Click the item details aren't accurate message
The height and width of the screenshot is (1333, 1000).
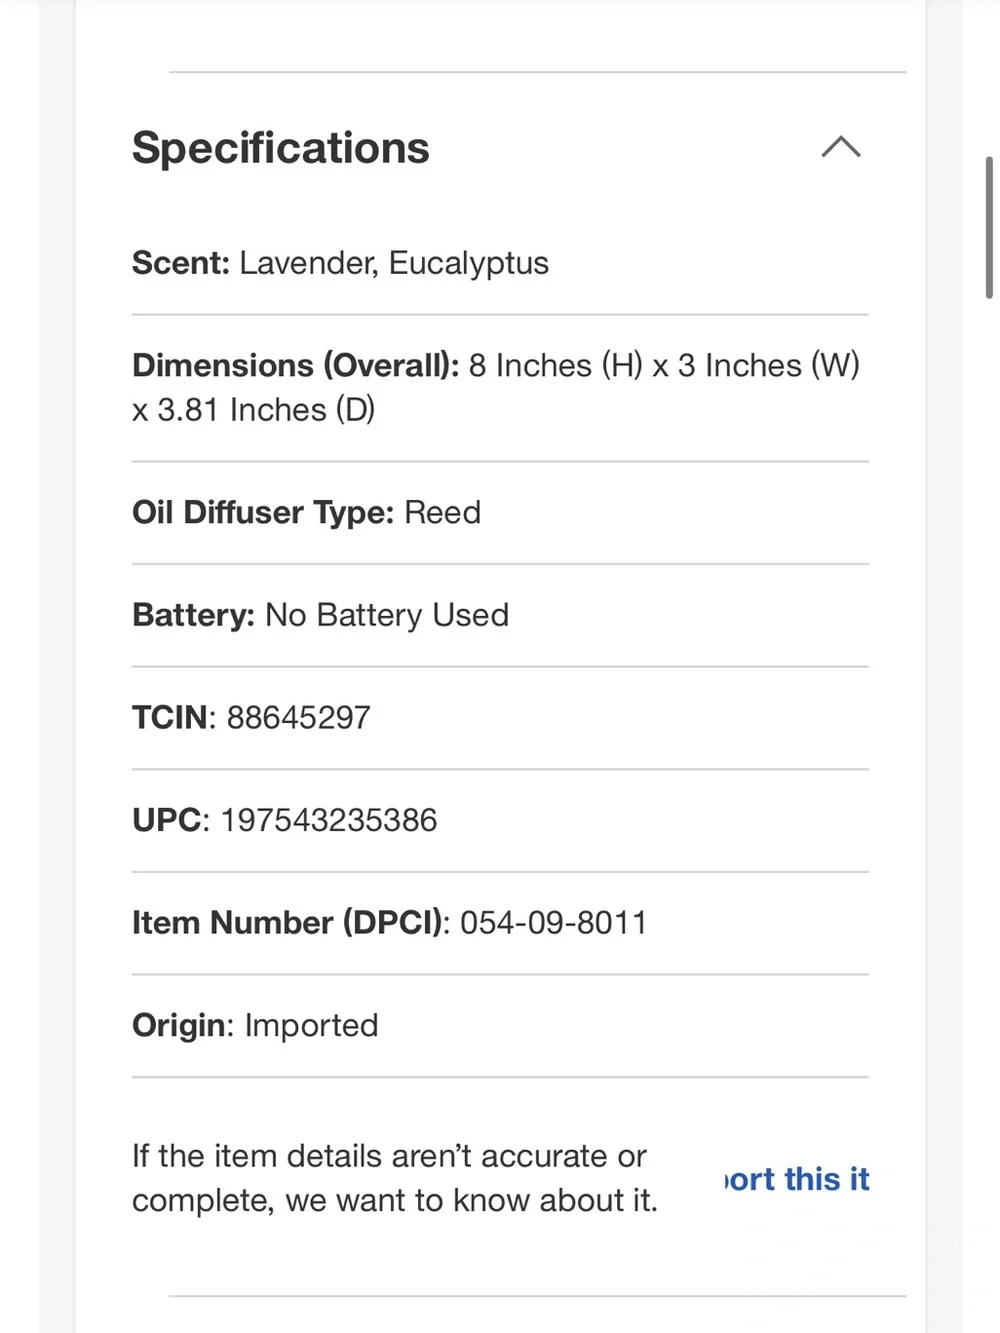[395, 1178]
